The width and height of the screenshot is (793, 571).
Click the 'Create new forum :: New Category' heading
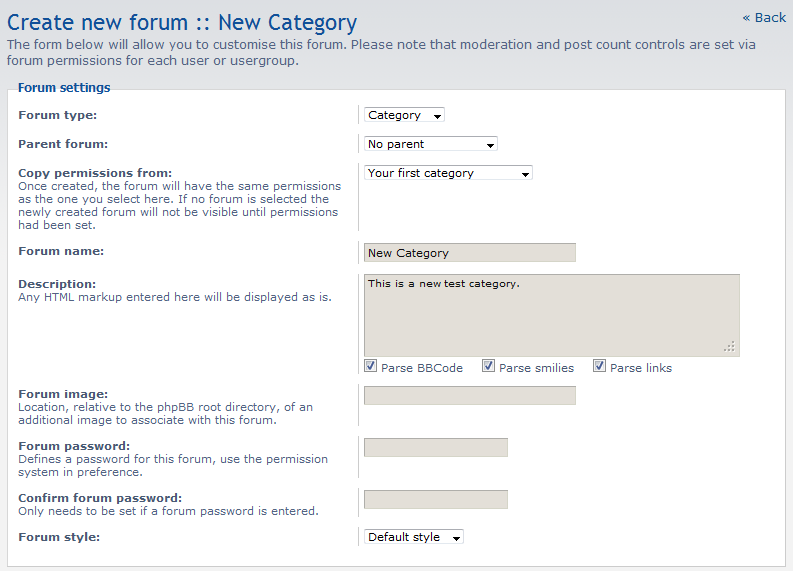tap(182, 23)
